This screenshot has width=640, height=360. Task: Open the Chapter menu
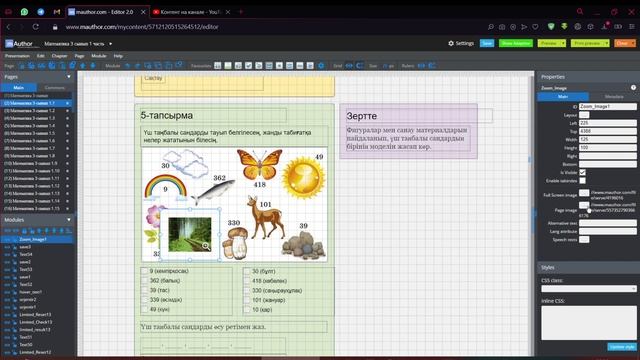[x=59, y=56]
